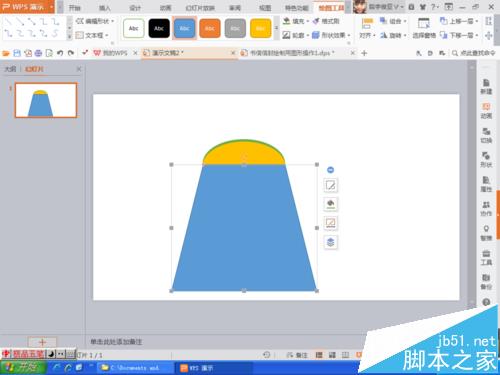Apply the white outlined Abc shape style
Viewport: 500px width, 375px height.
point(134,28)
